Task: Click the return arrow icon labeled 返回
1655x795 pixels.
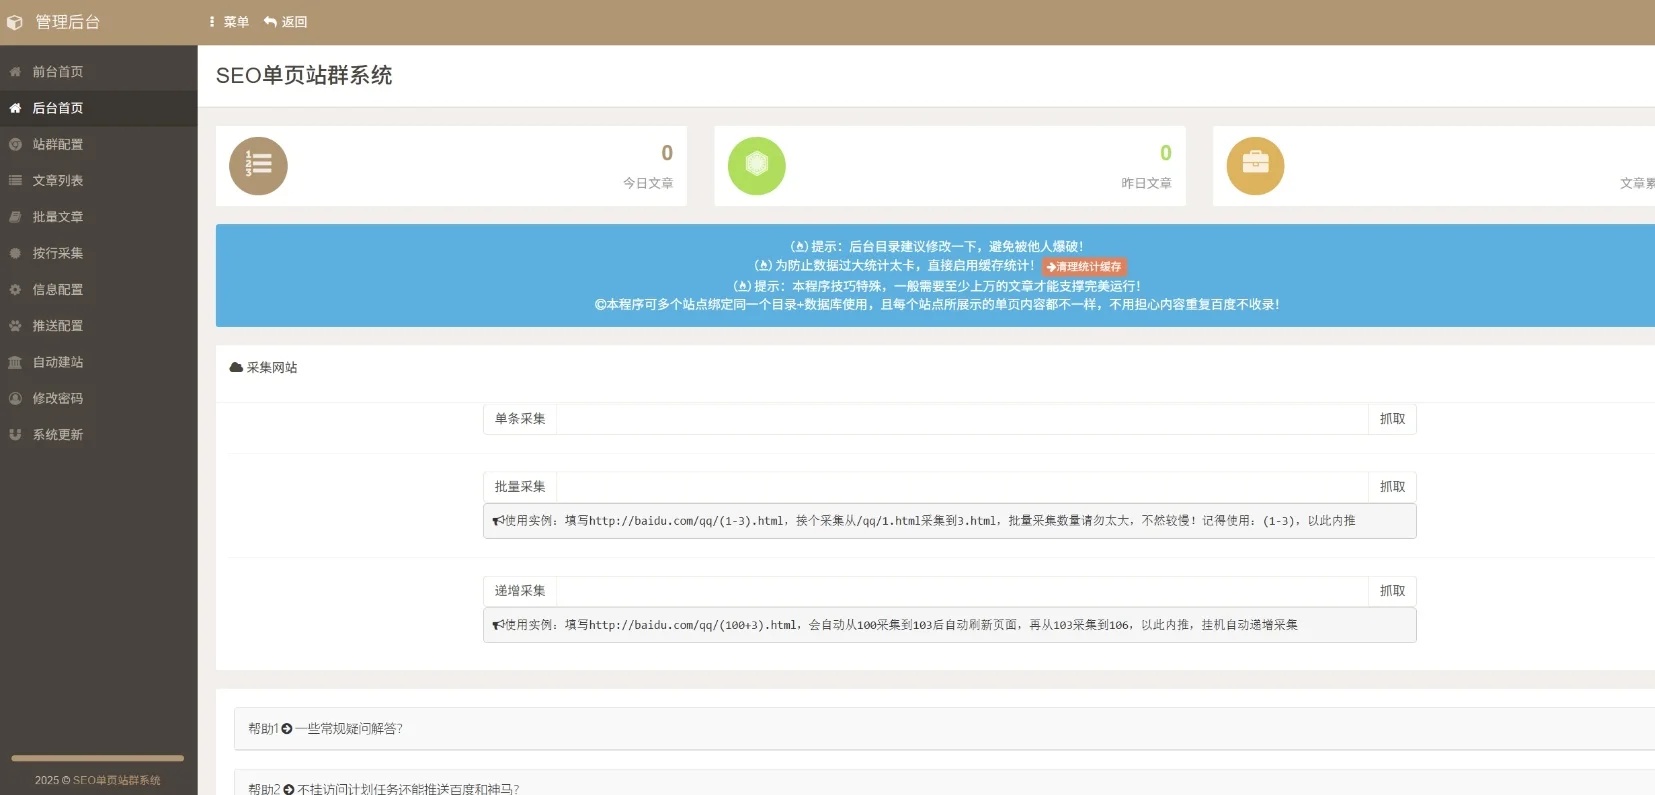Action: [x=270, y=22]
